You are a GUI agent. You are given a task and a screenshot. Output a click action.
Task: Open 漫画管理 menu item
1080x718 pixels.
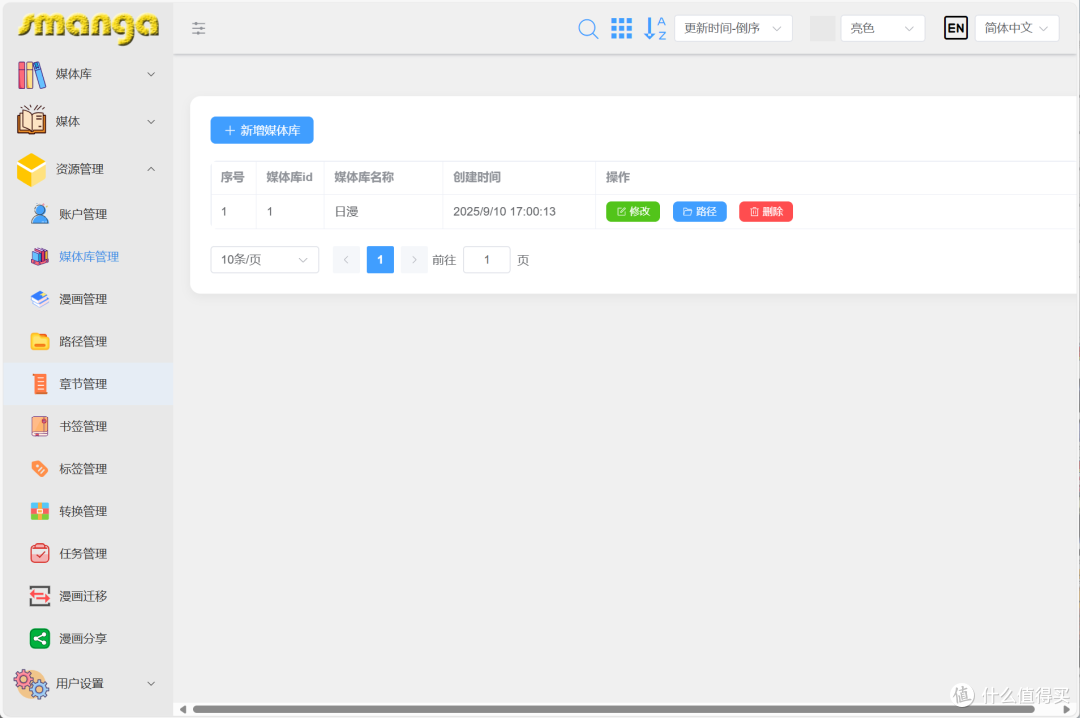pos(88,299)
